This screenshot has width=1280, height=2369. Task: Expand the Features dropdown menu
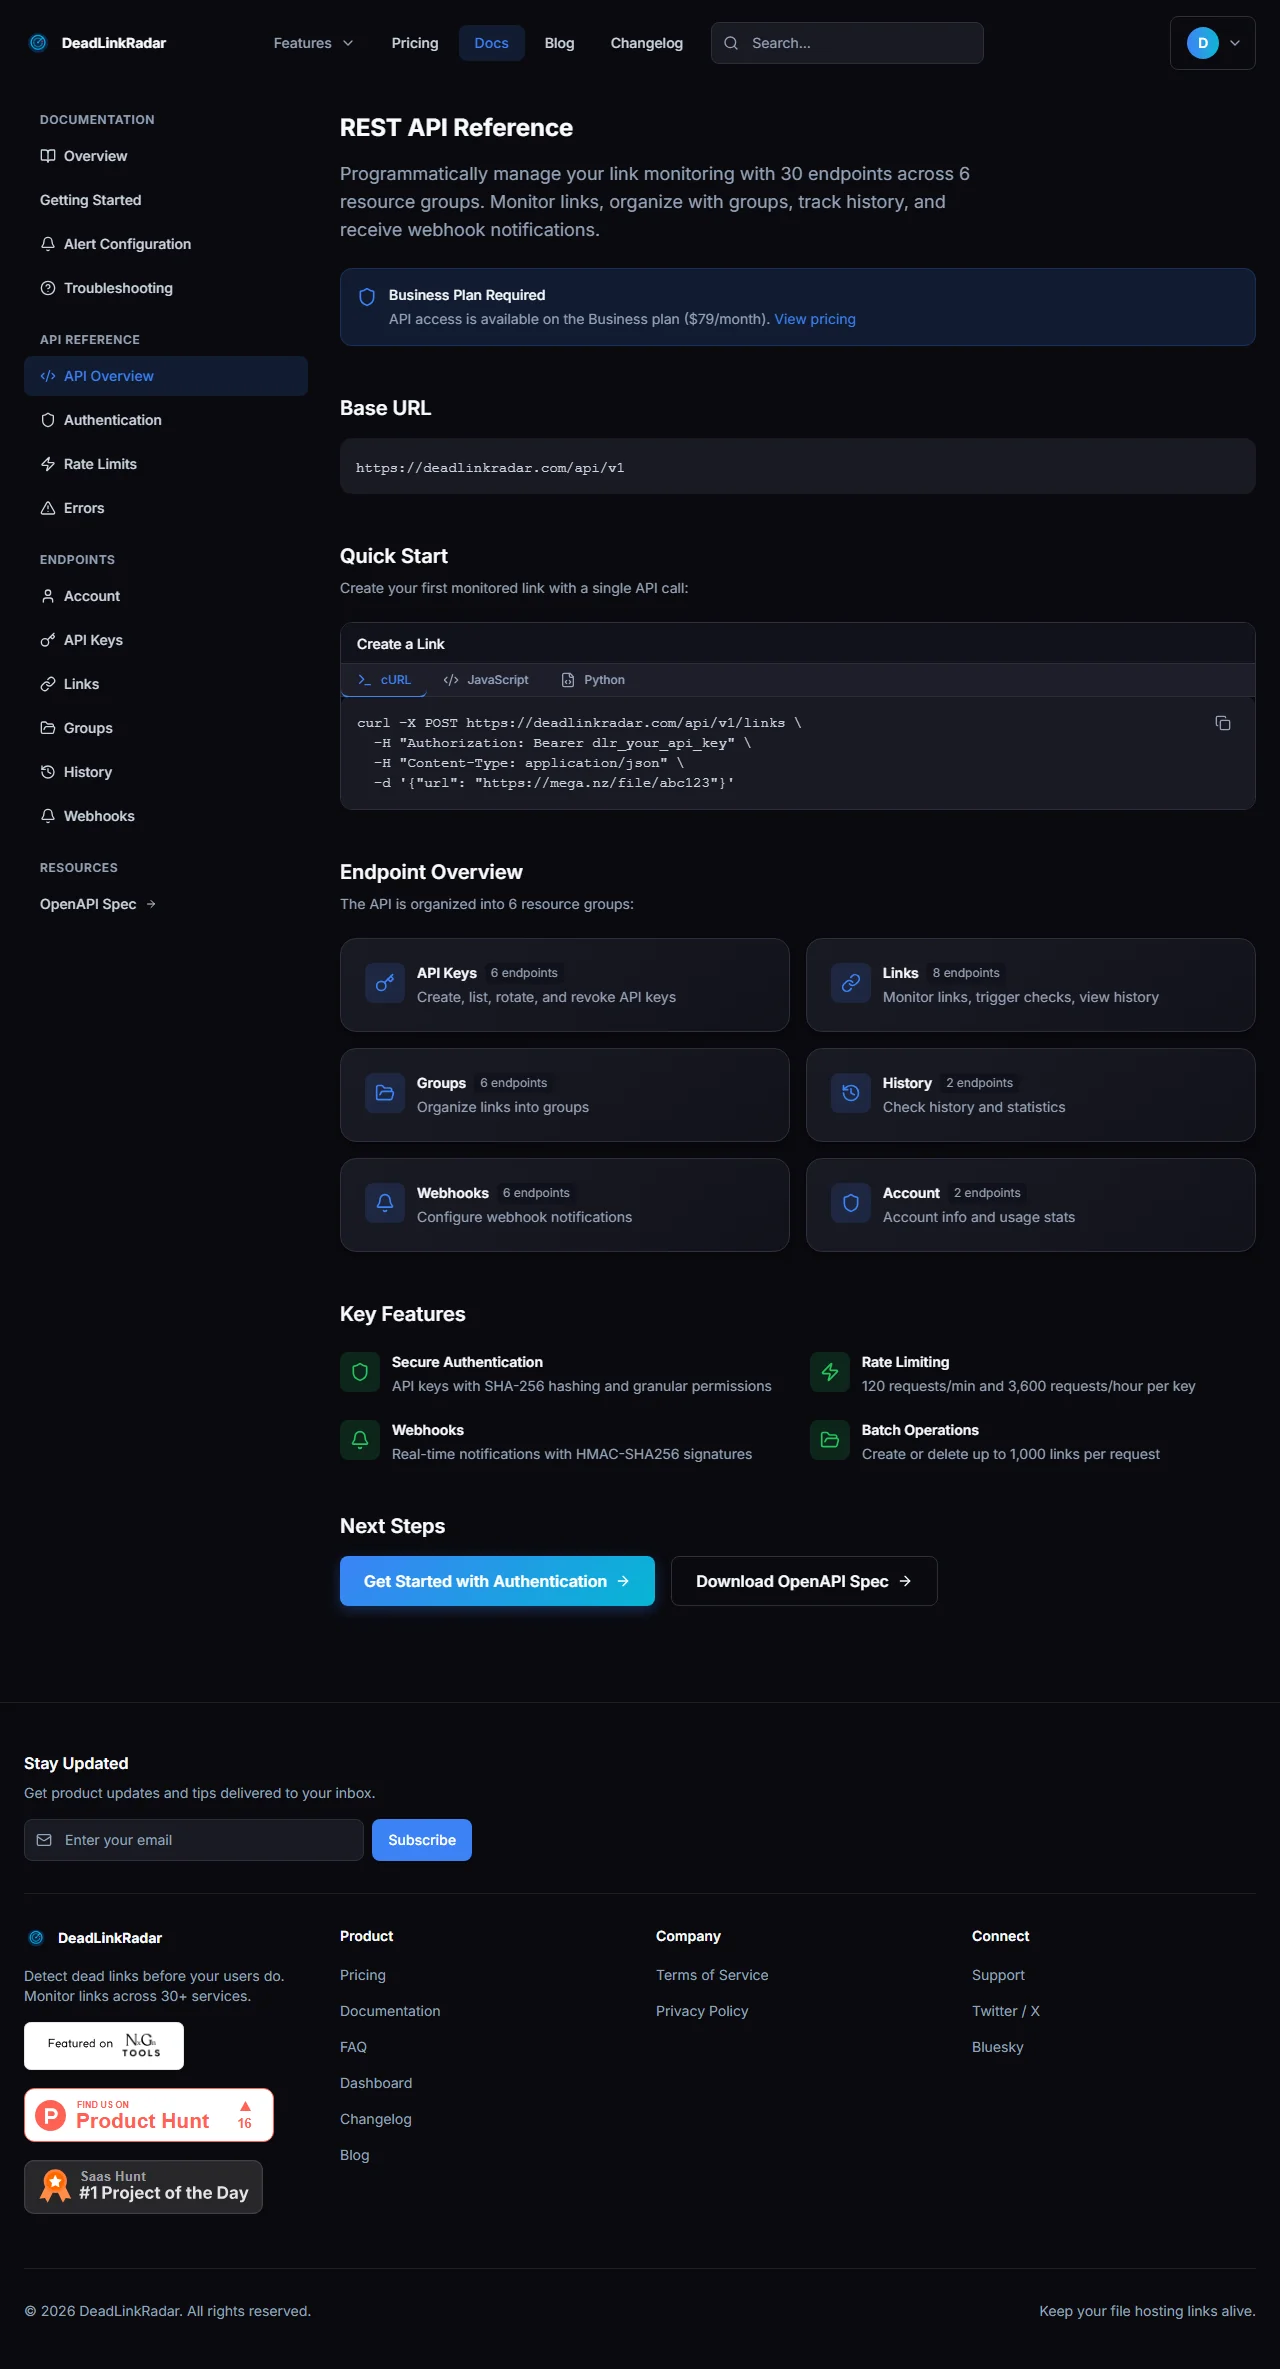click(313, 43)
